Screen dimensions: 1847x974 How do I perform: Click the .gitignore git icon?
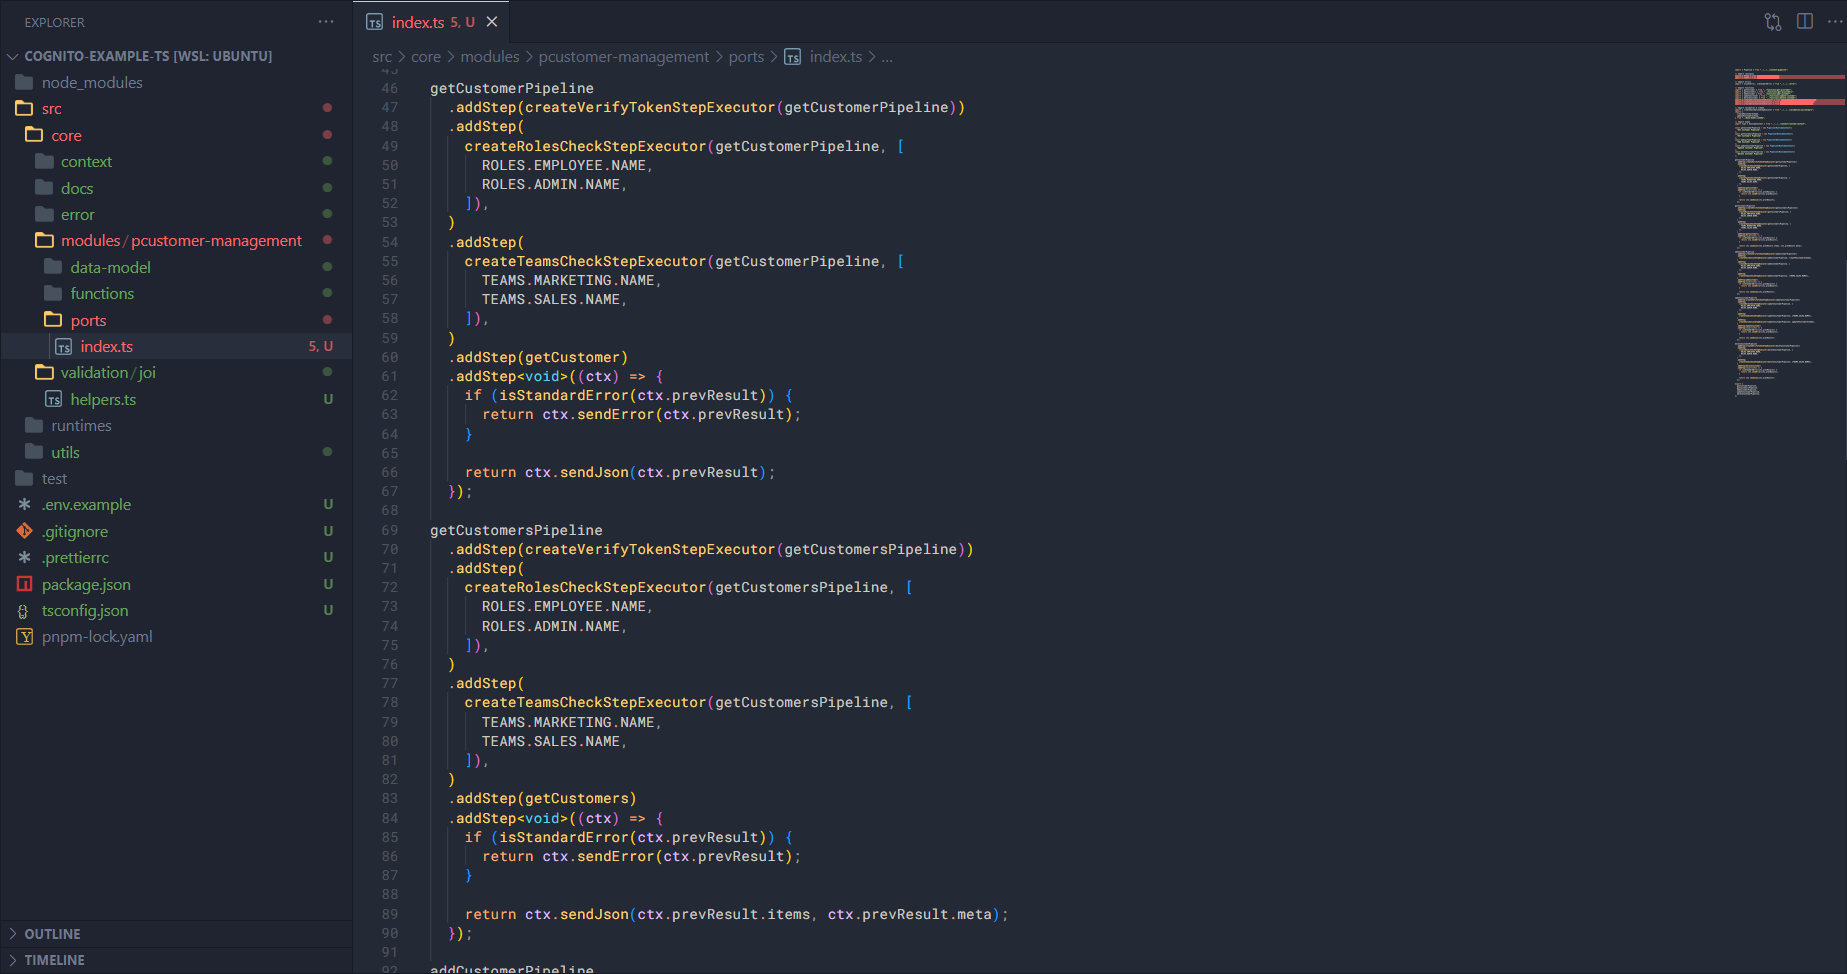[25, 531]
